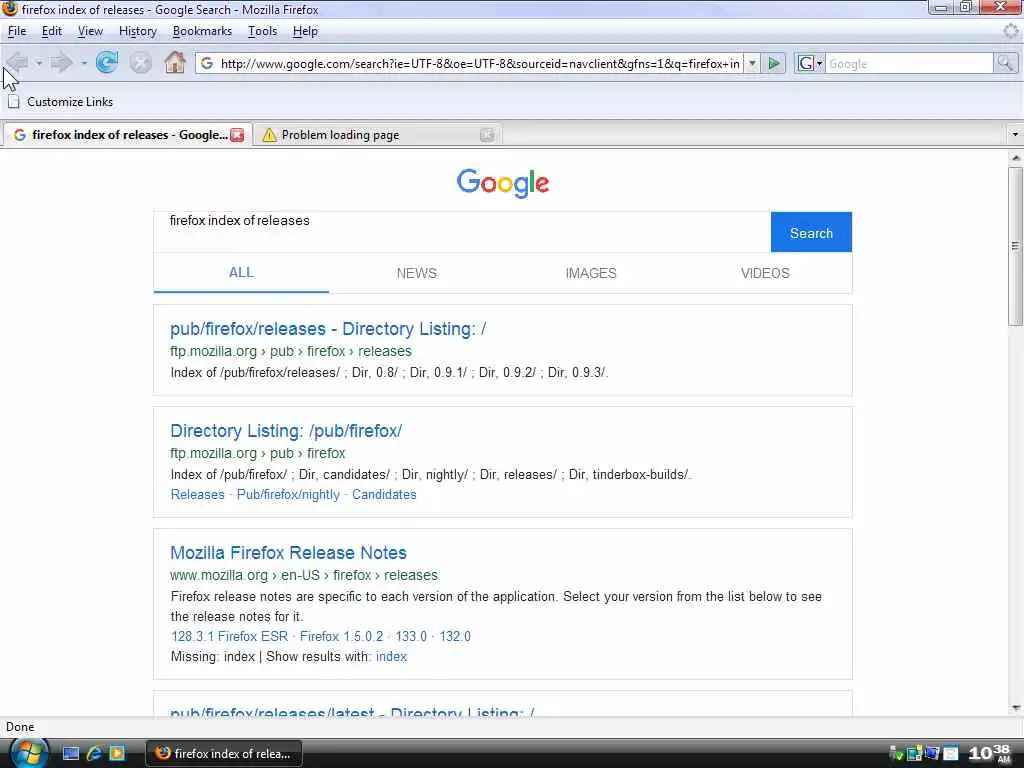Click the Forward navigation arrow
This screenshot has width=1024, height=768.
61,63
